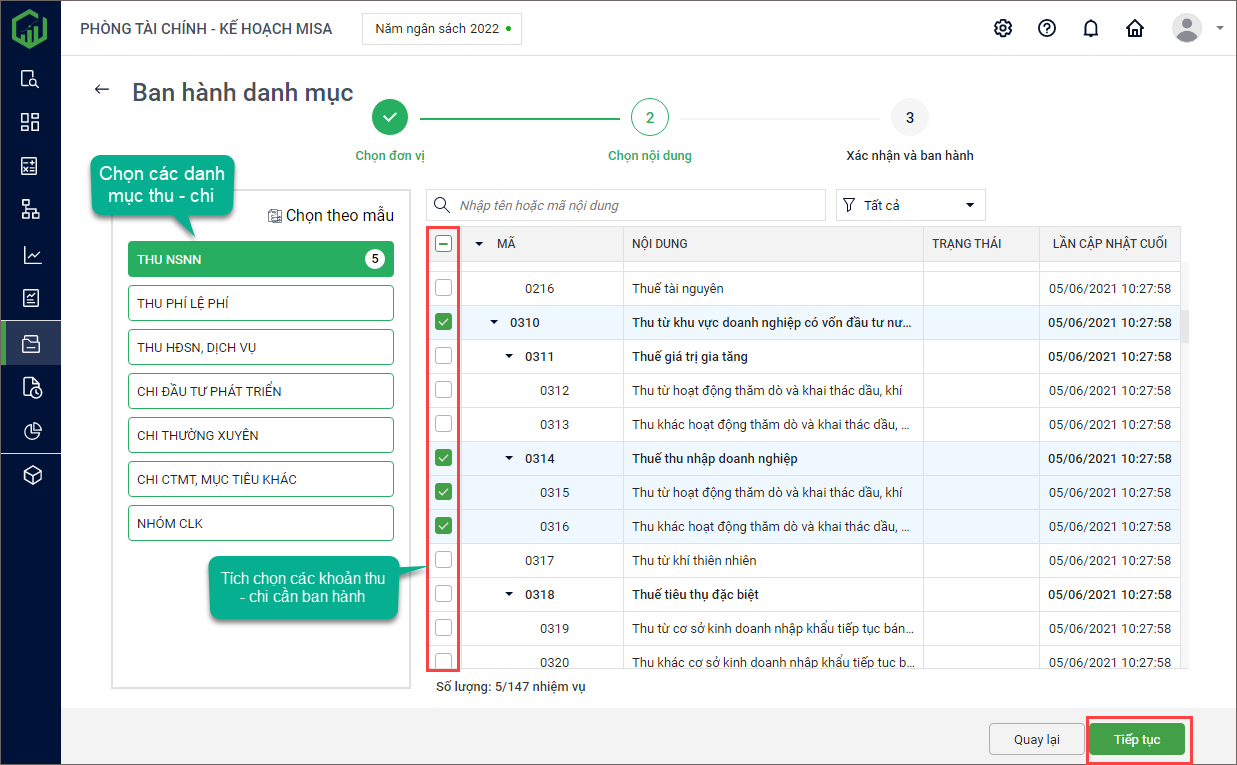Click the help question mark icon
1237x765 pixels.
(1047, 28)
